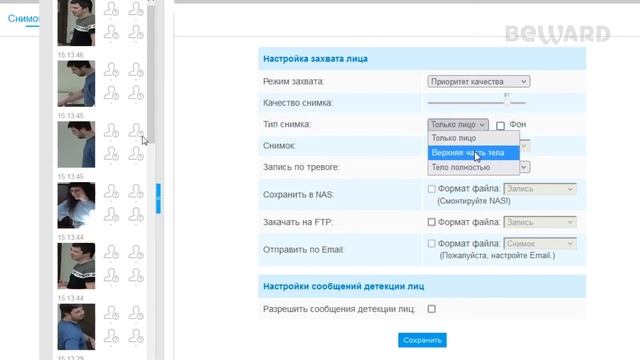
Task: Open the FTP file format dropdown
Action: click(x=540, y=222)
